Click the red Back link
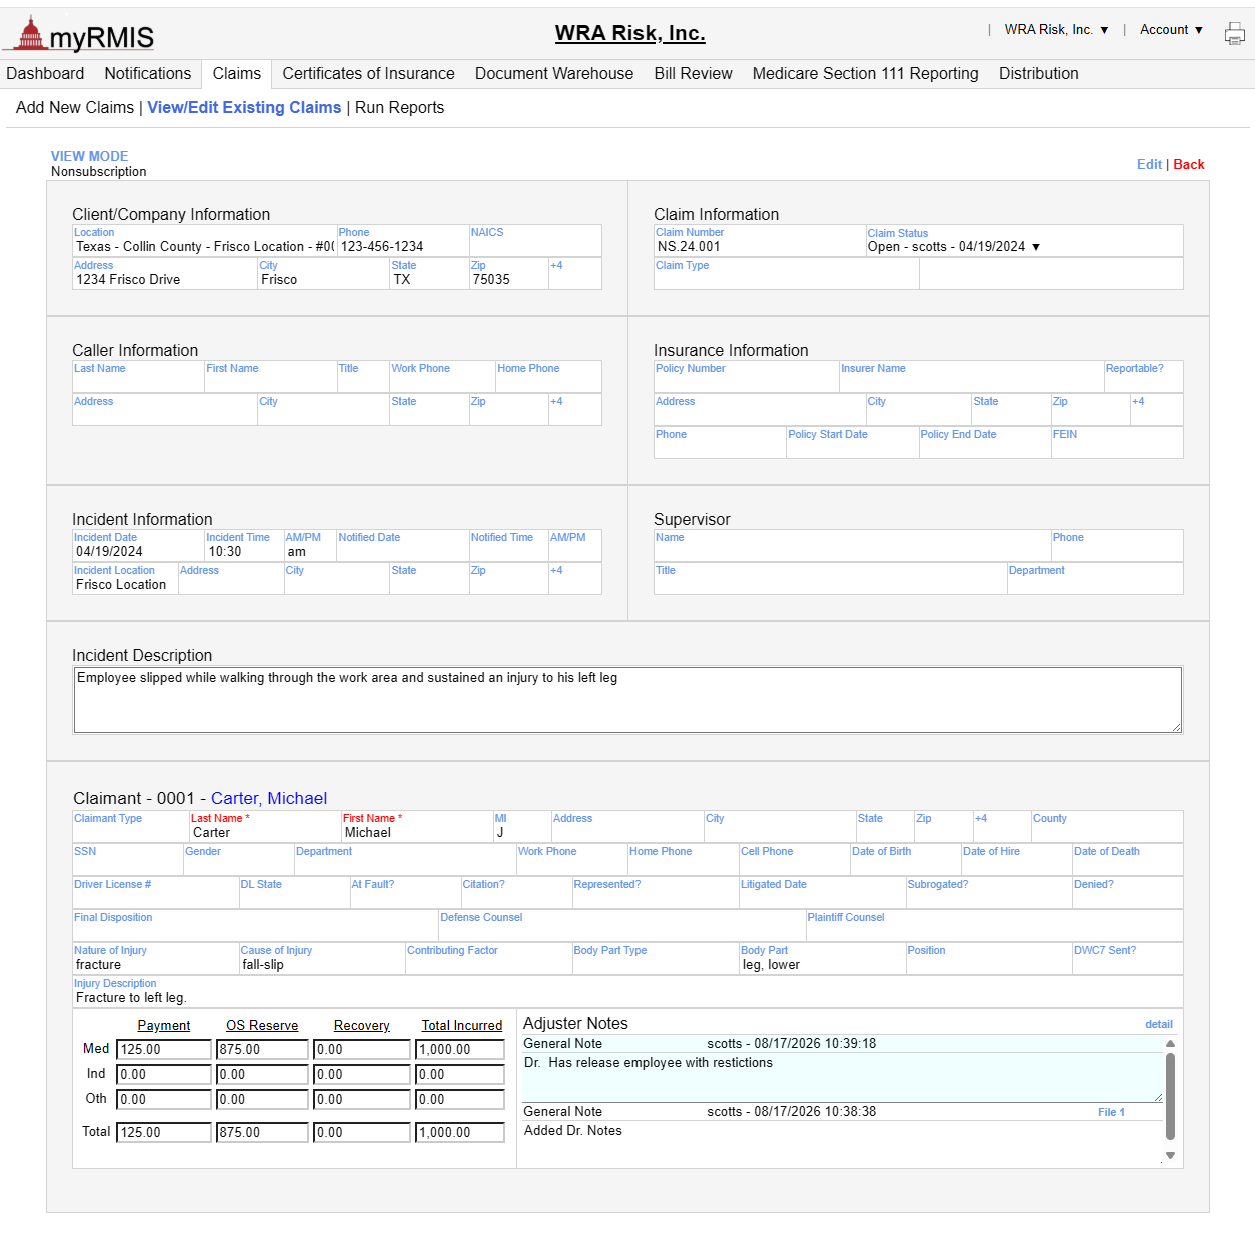This screenshot has width=1255, height=1257. tap(1189, 165)
